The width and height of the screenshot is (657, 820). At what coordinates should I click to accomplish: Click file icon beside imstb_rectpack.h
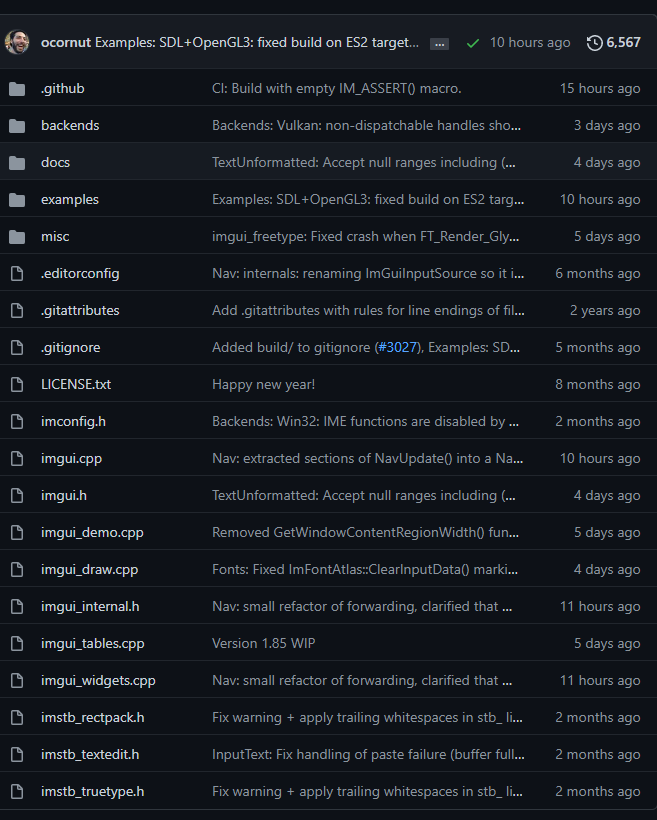point(17,718)
